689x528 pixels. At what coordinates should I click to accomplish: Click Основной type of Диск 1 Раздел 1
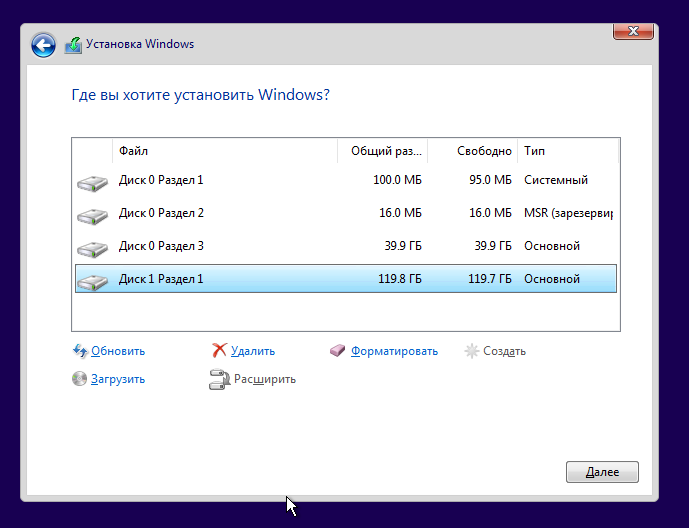point(552,279)
